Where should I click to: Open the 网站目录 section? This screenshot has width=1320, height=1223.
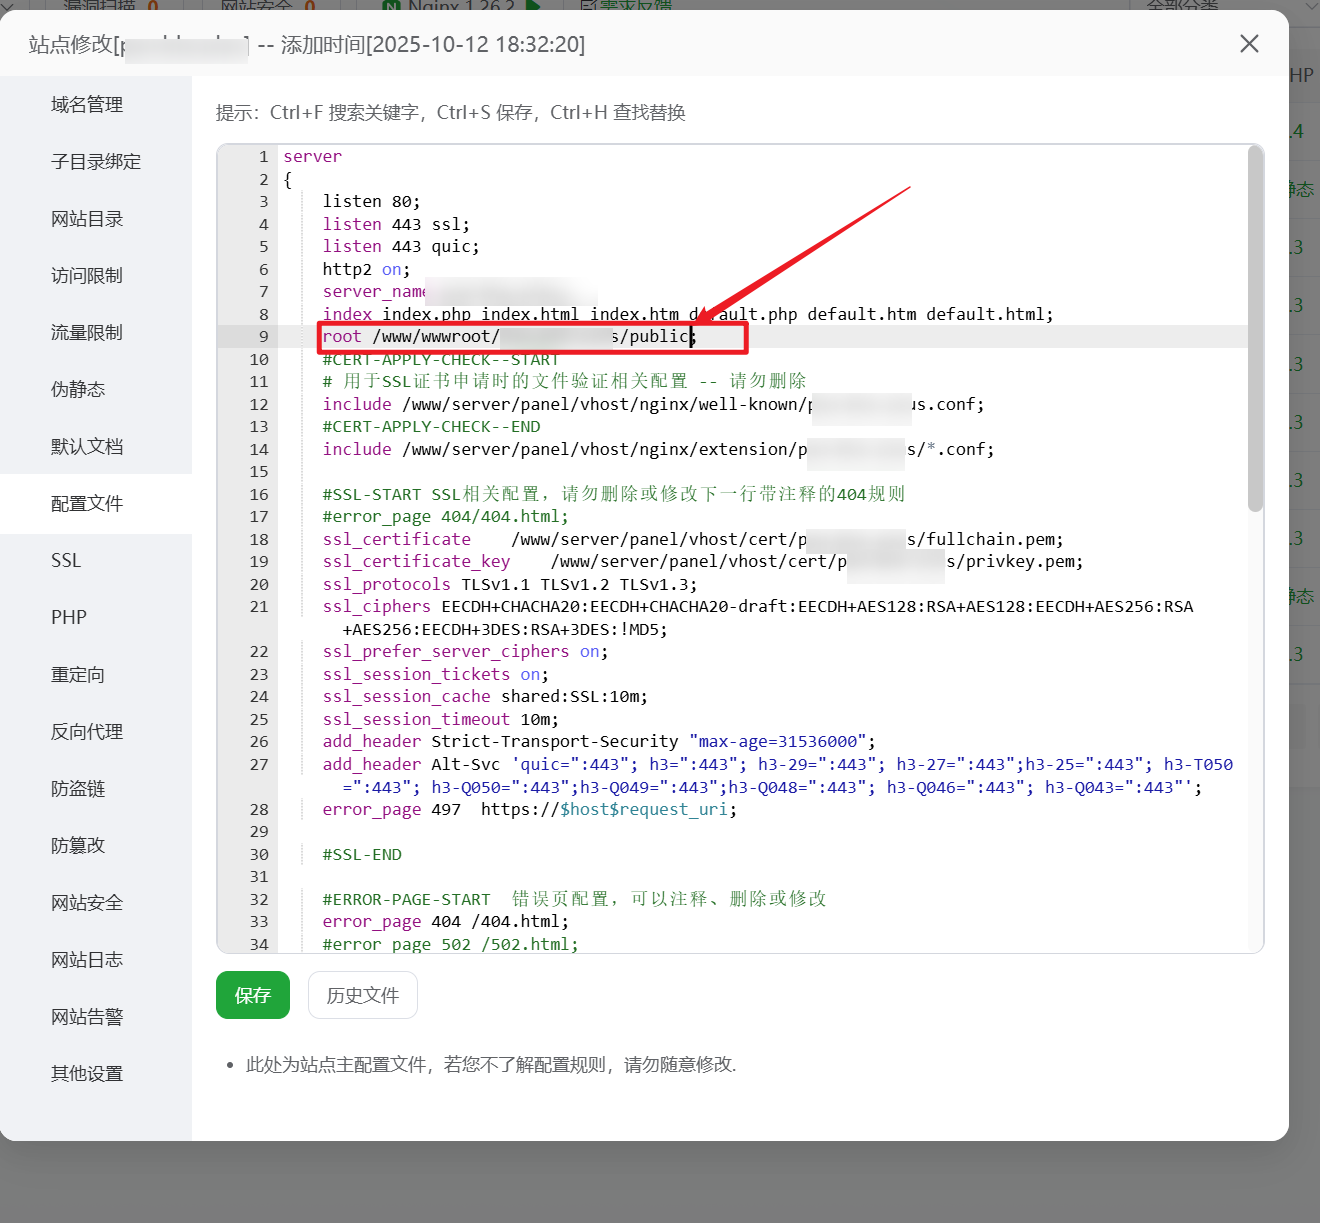[87, 219]
